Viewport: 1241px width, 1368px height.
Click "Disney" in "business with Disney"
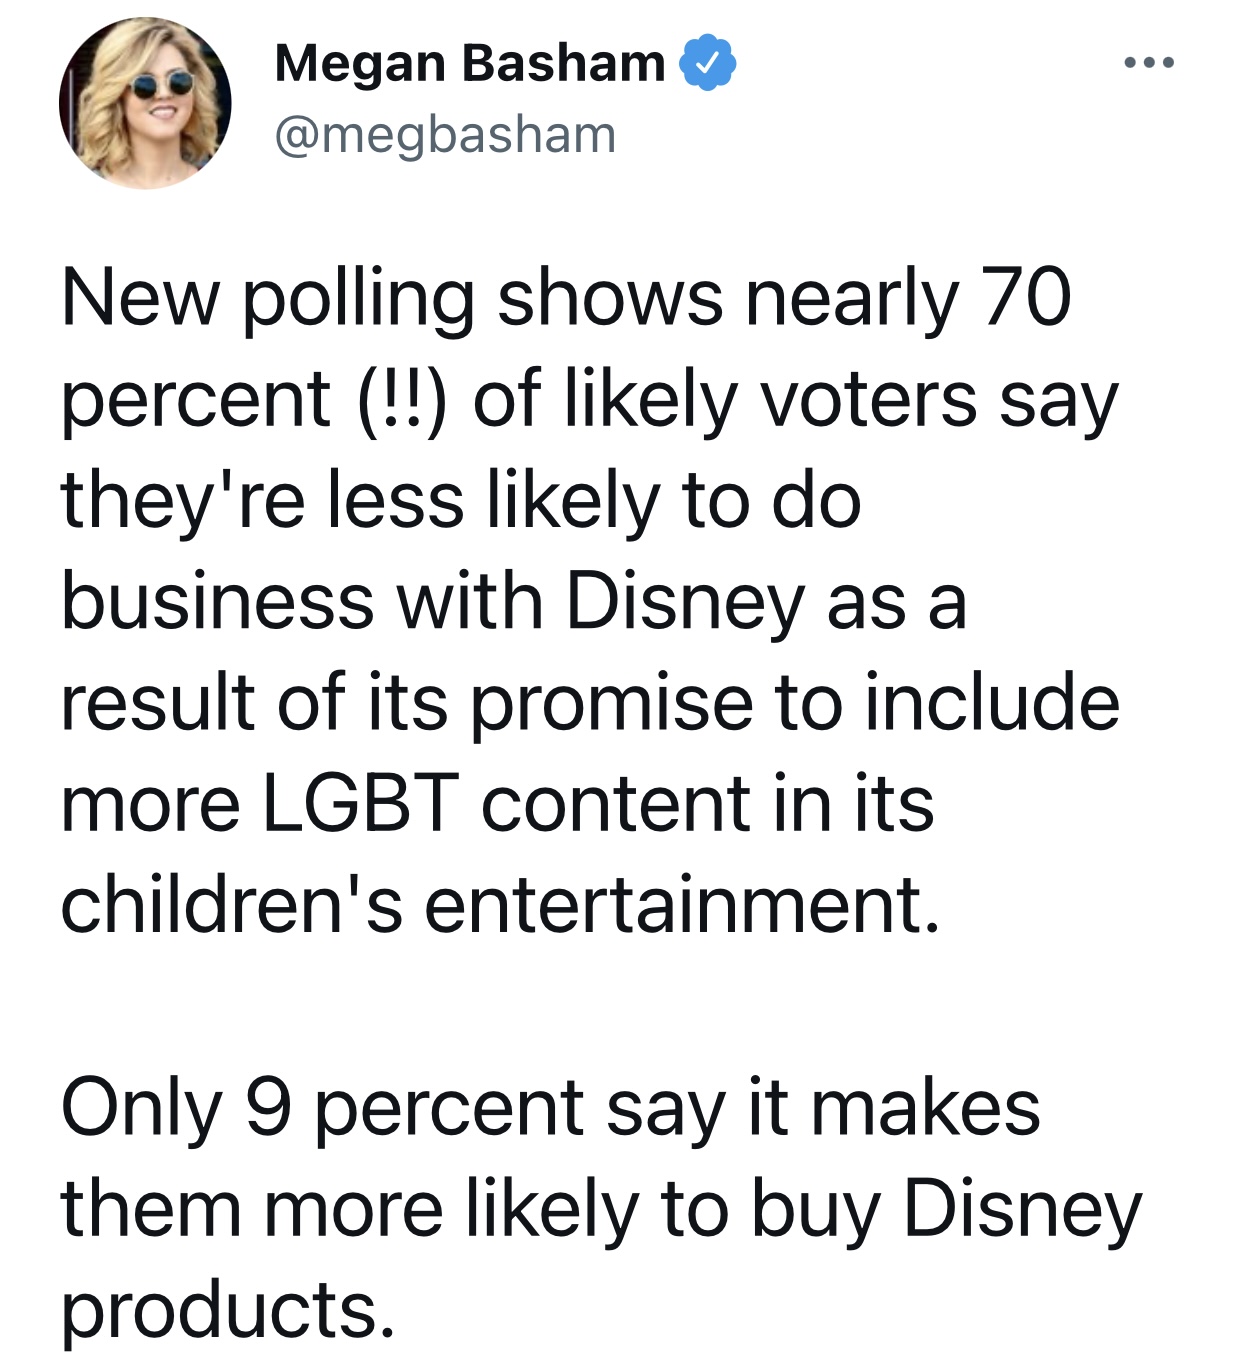(x=685, y=602)
